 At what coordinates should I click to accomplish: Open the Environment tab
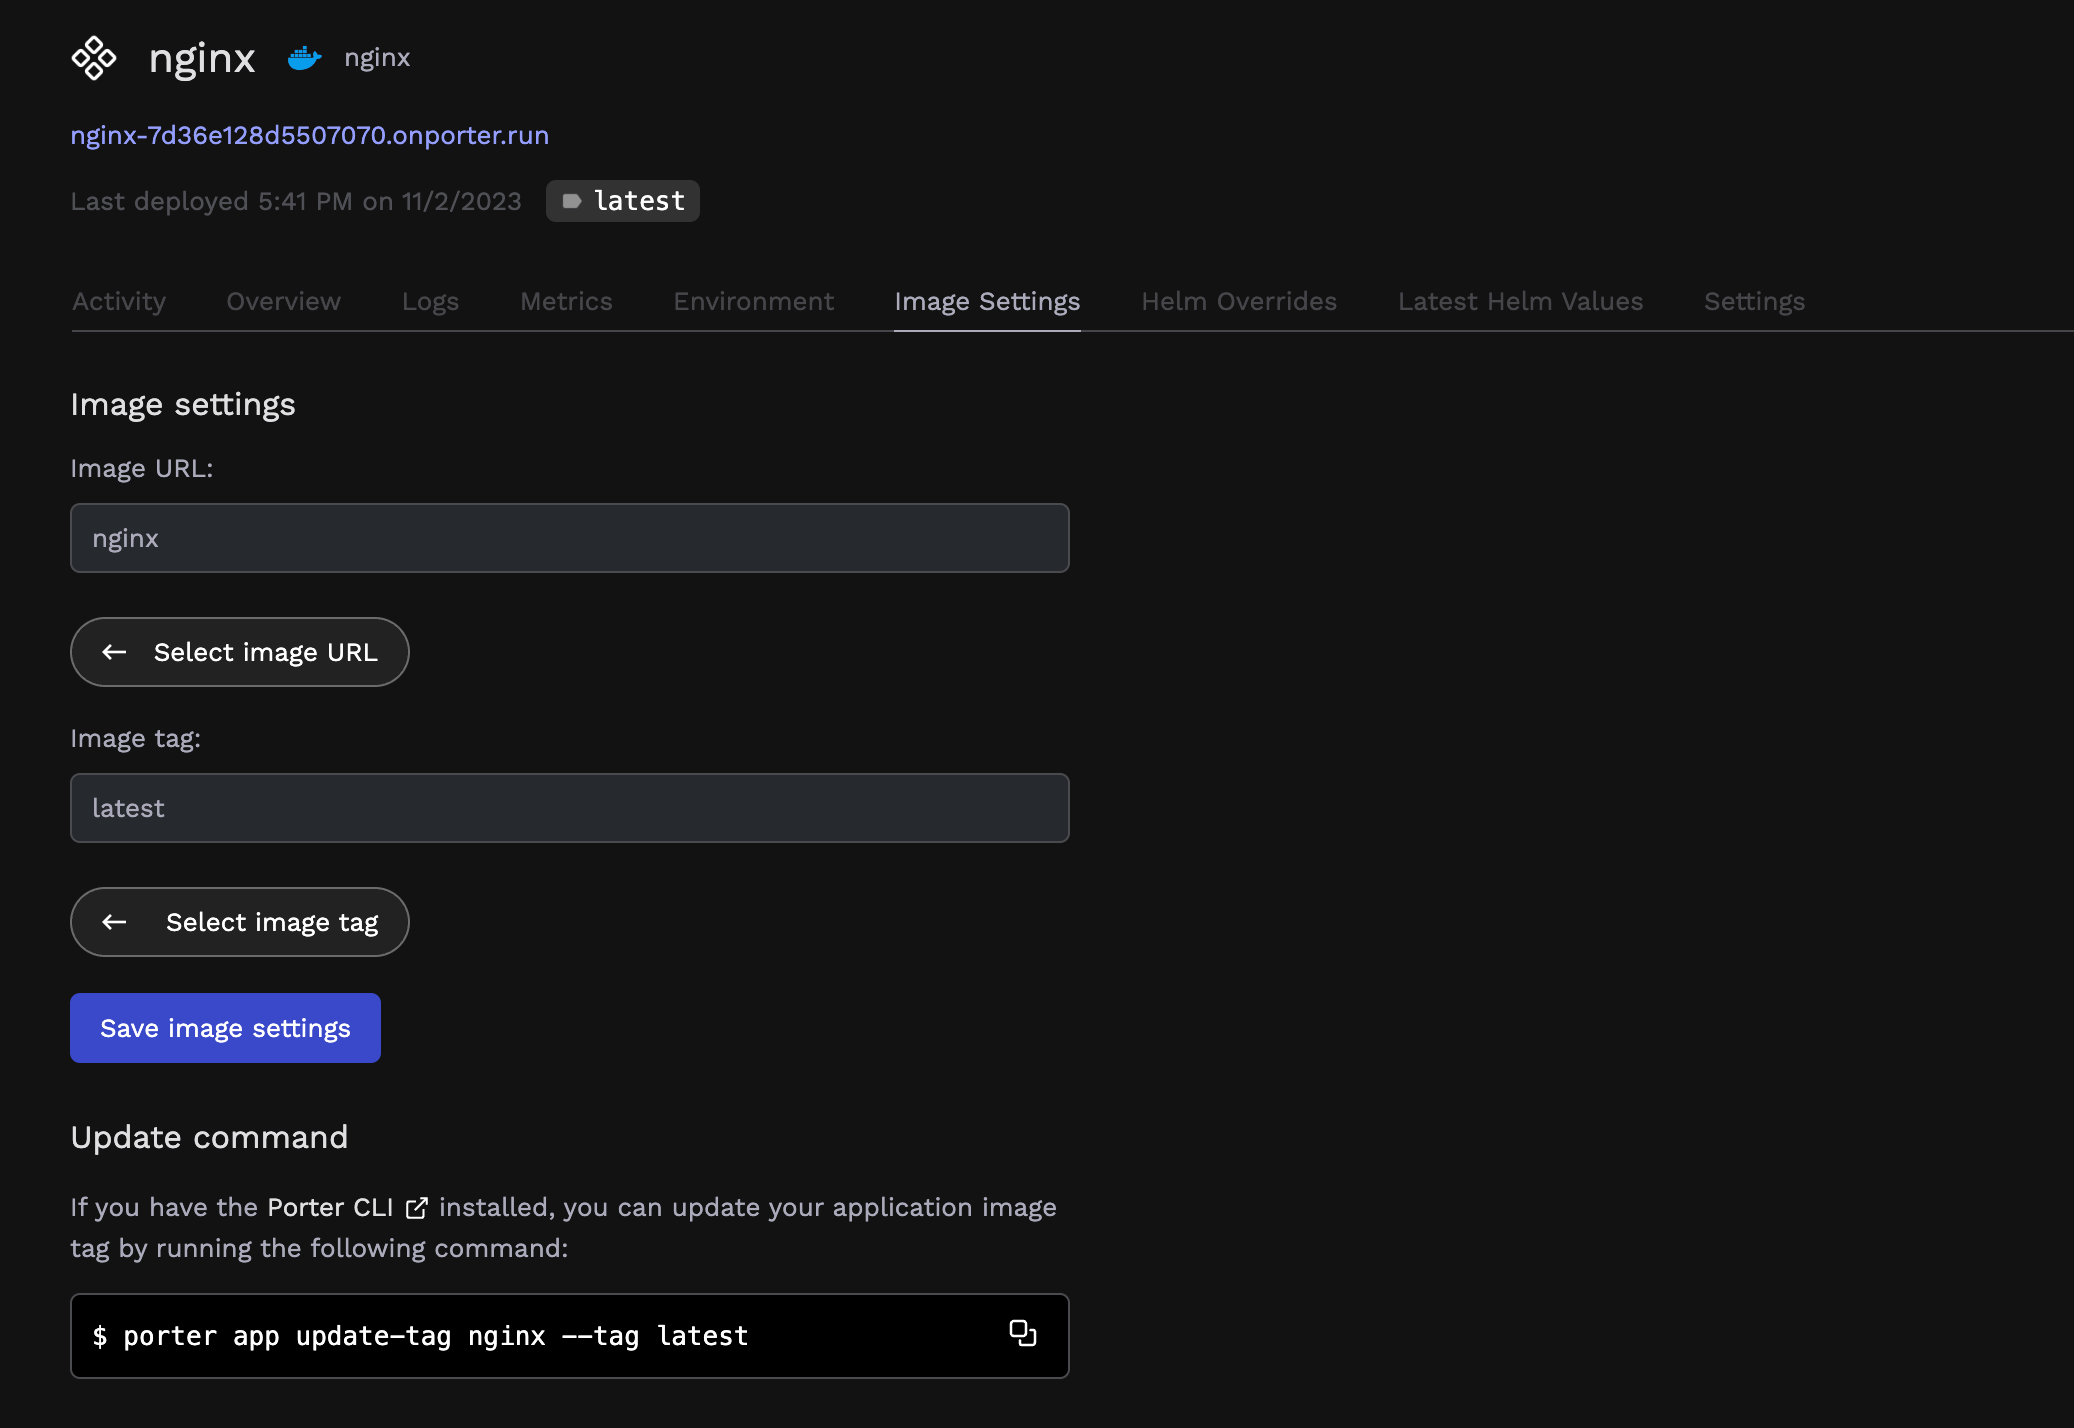(753, 301)
